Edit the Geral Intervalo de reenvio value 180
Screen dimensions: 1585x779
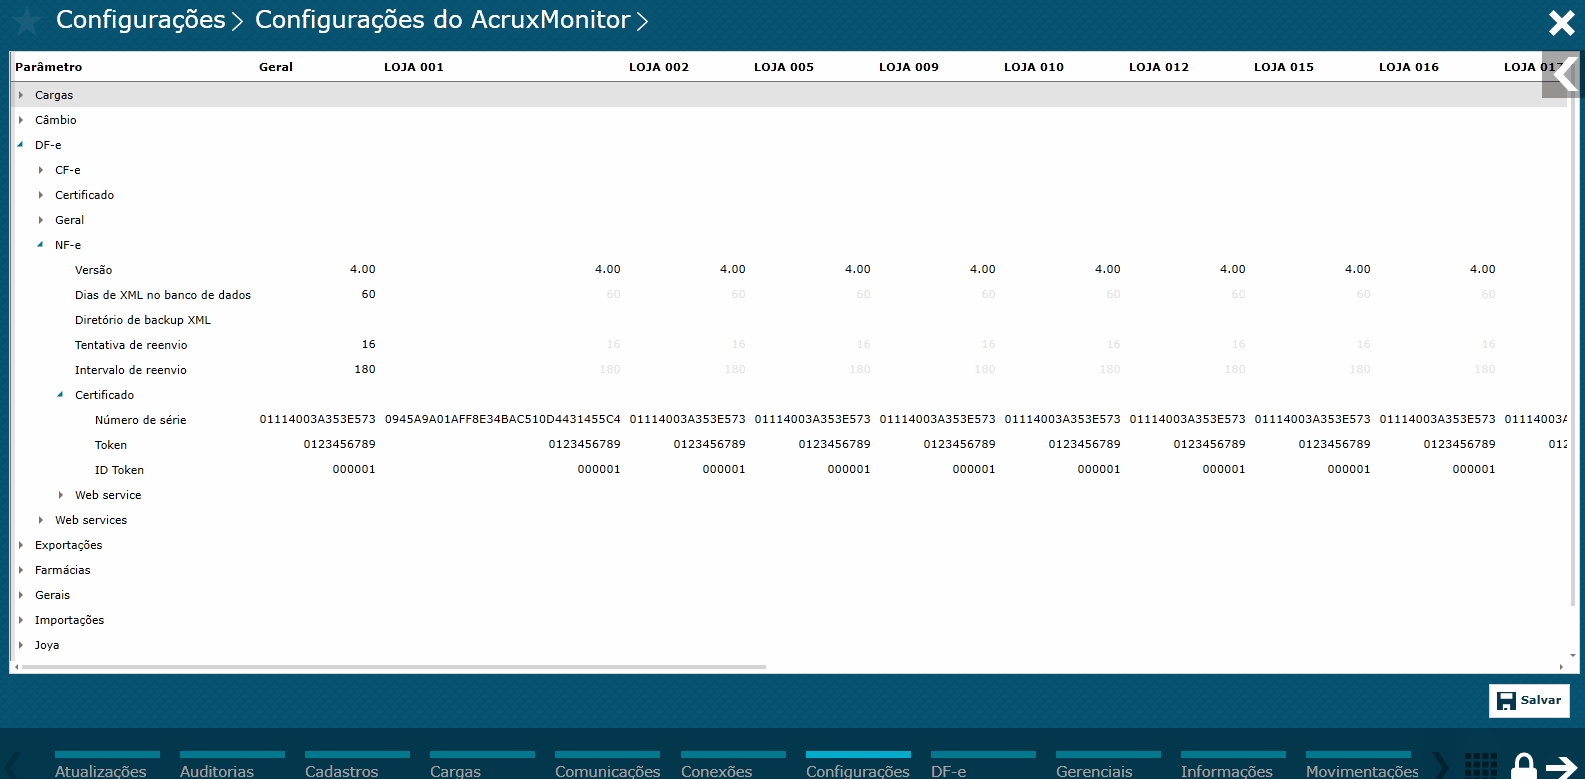(365, 369)
